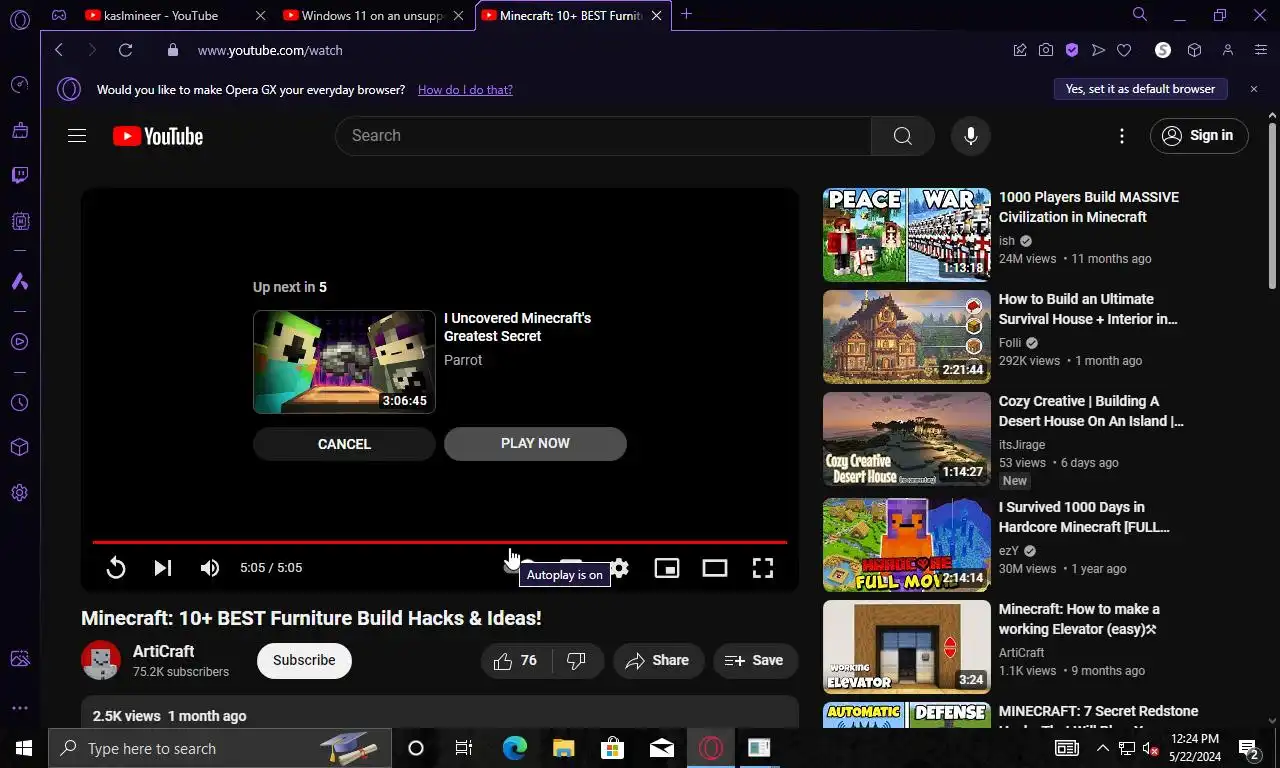Open video player settings gear

pos(620,568)
